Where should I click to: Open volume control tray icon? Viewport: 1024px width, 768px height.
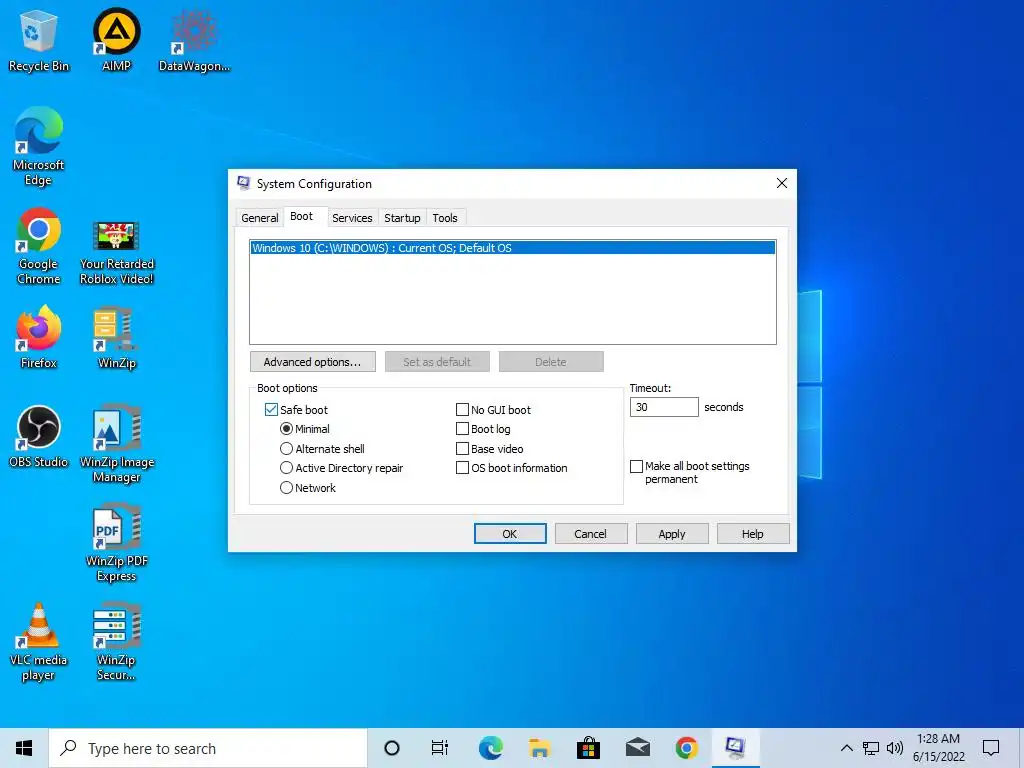click(x=895, y=748)
